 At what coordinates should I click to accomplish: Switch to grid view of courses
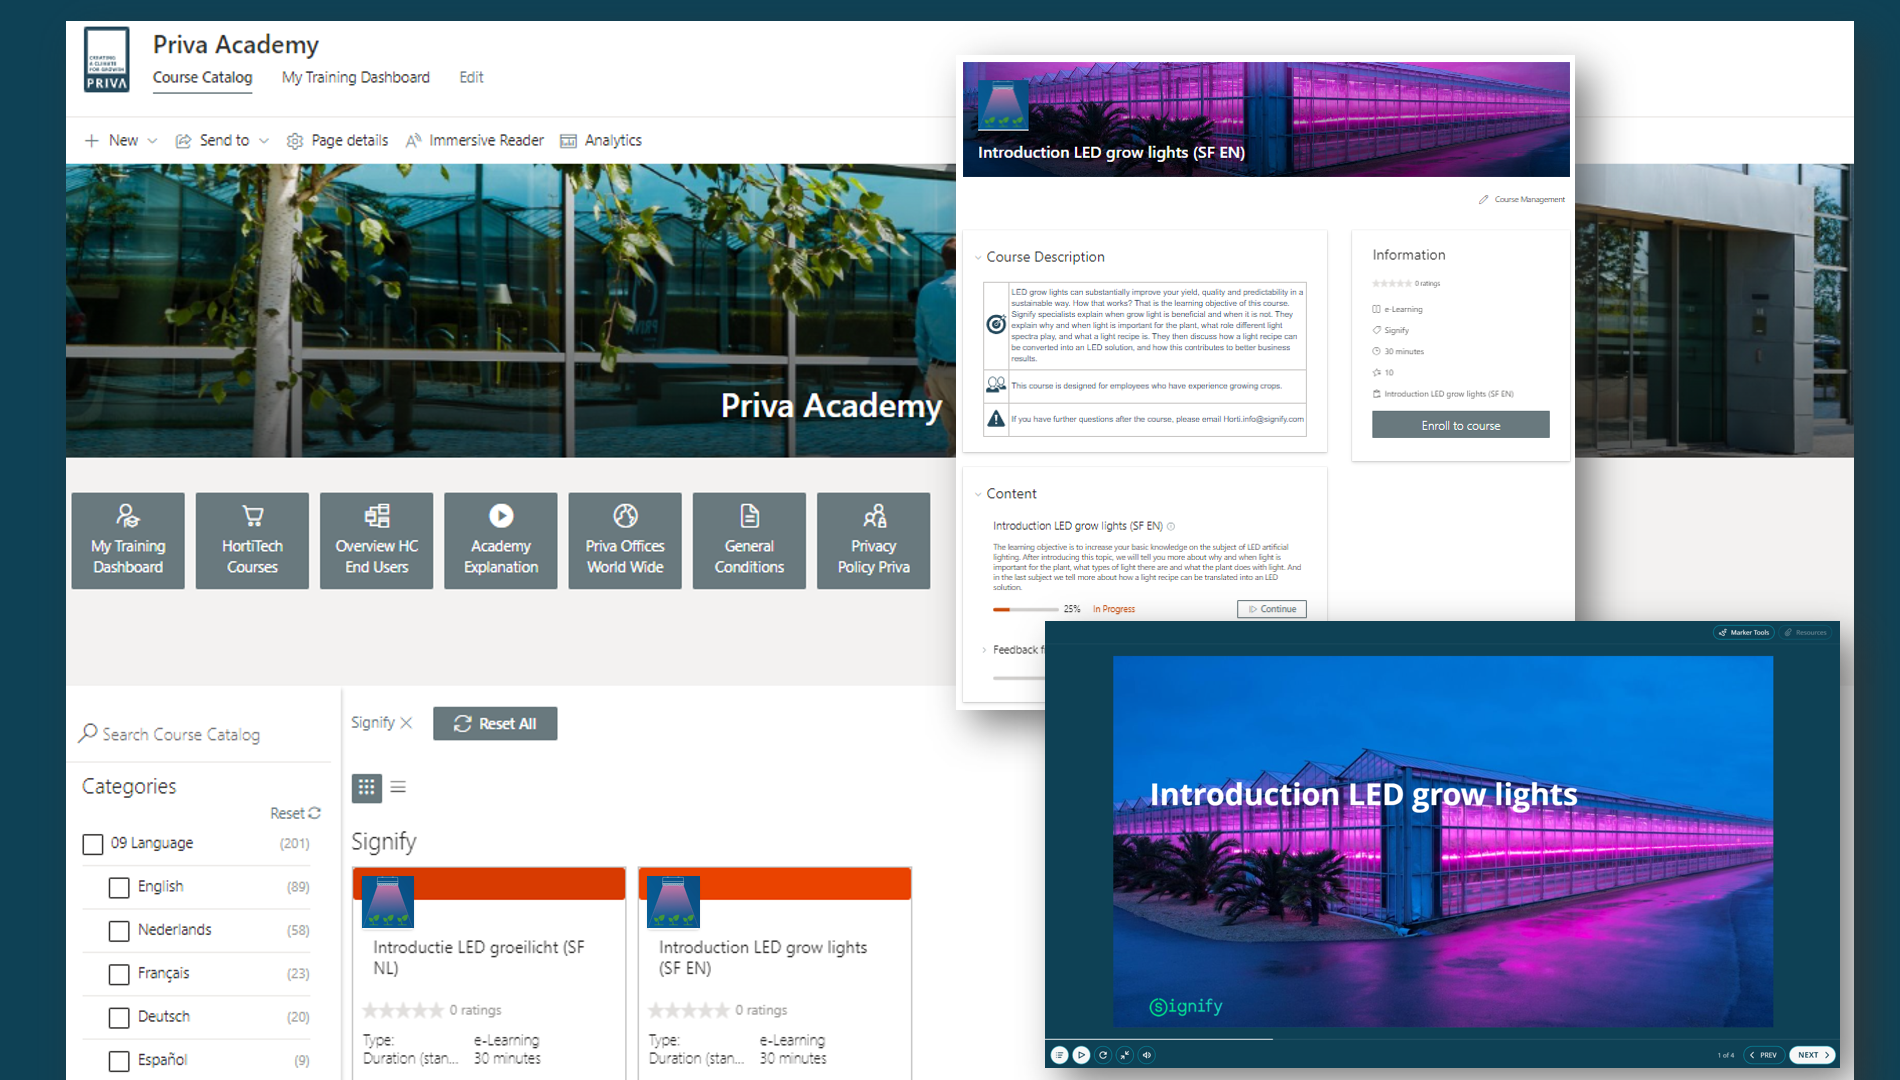pyautogui.click(x=367, y=787)
